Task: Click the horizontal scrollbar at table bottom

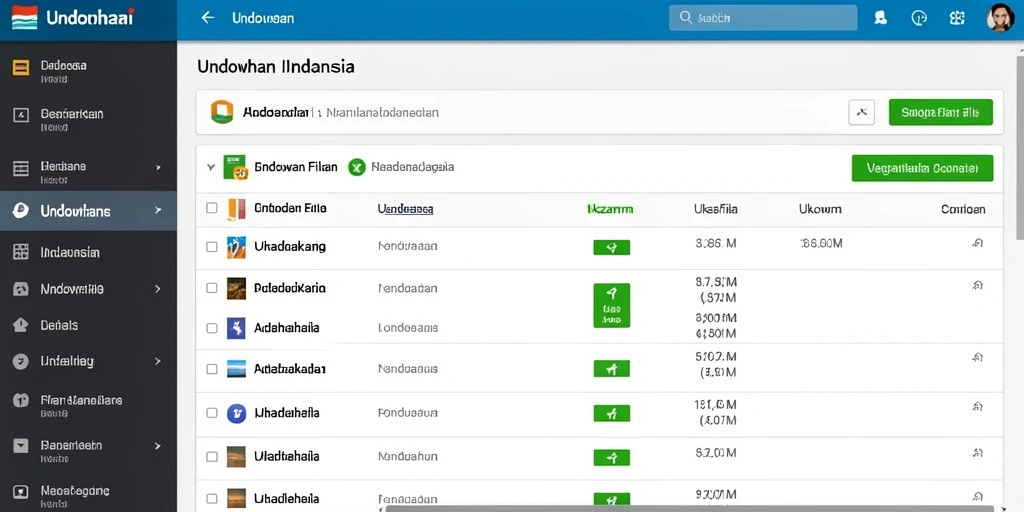Action: pos(690,508)
